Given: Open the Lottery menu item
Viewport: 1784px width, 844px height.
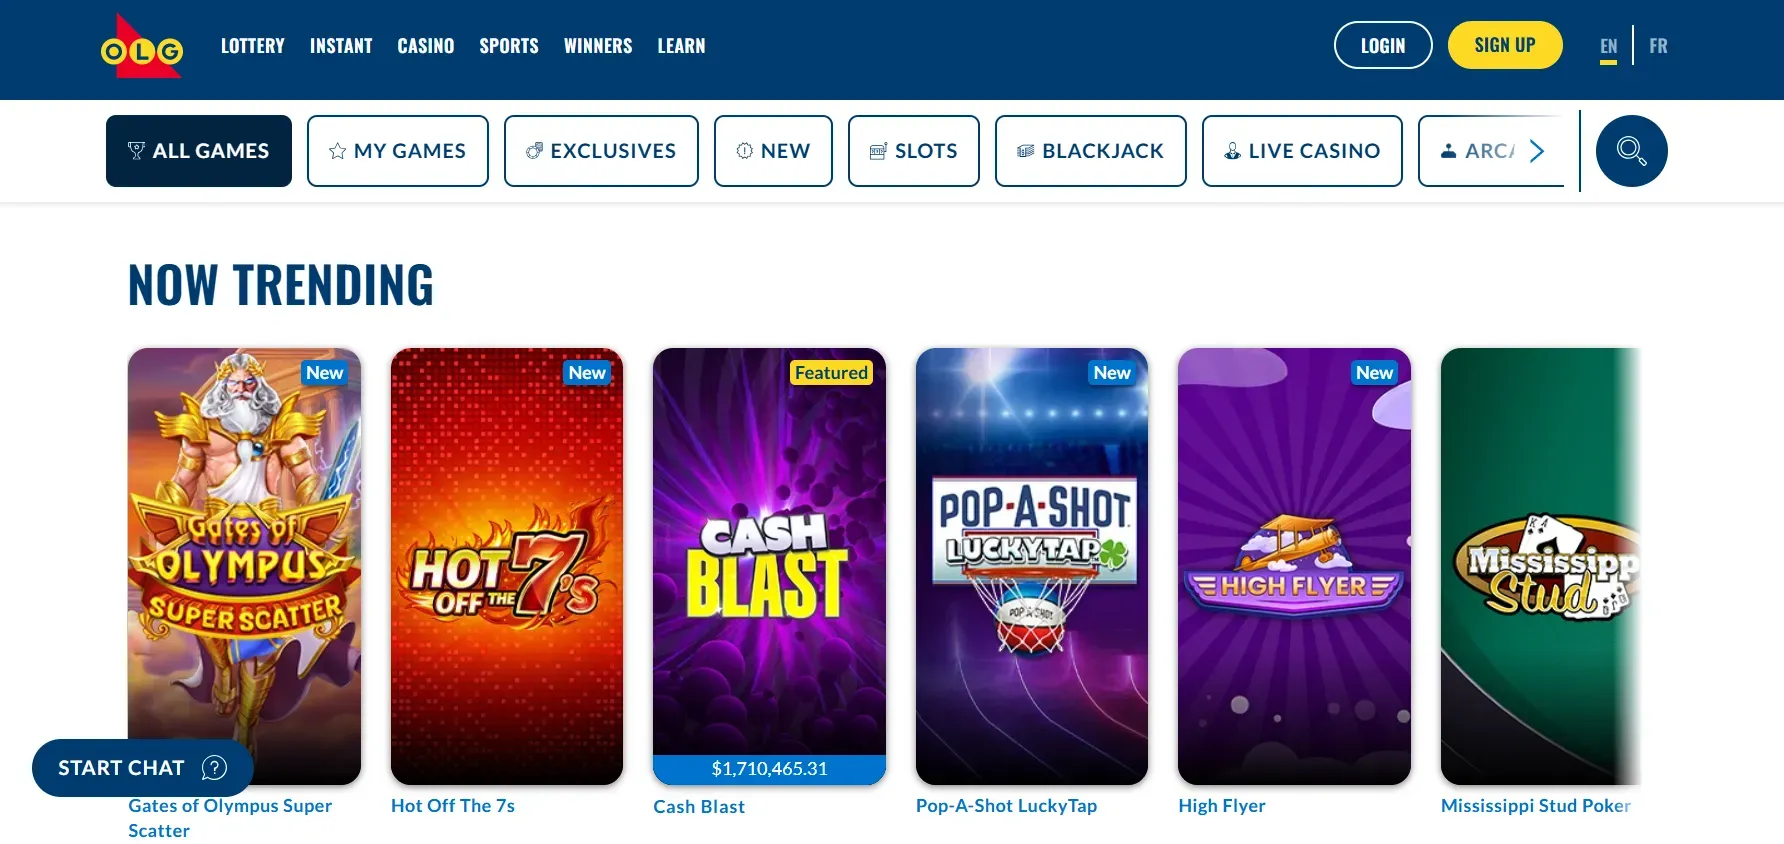Looking at the screenshot, I should (252, 46).
